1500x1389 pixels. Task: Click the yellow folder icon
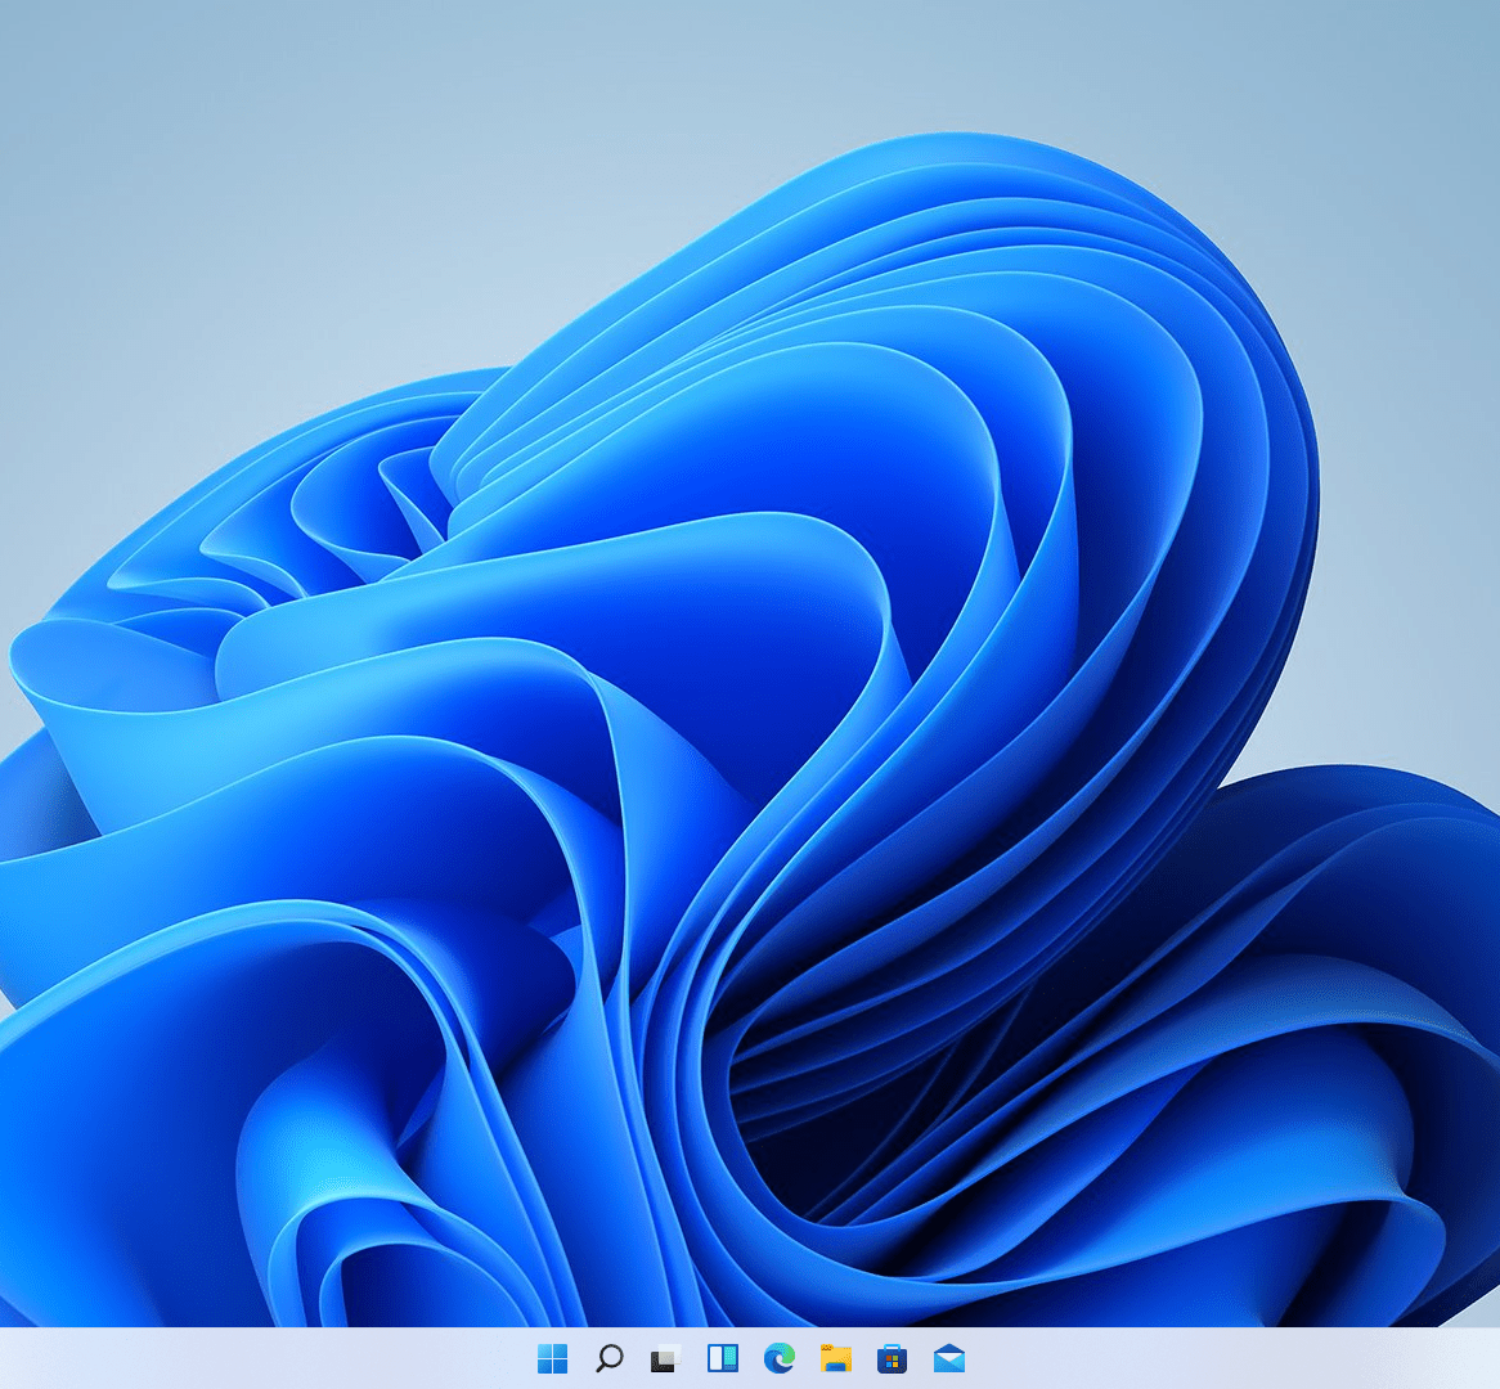836,1358
